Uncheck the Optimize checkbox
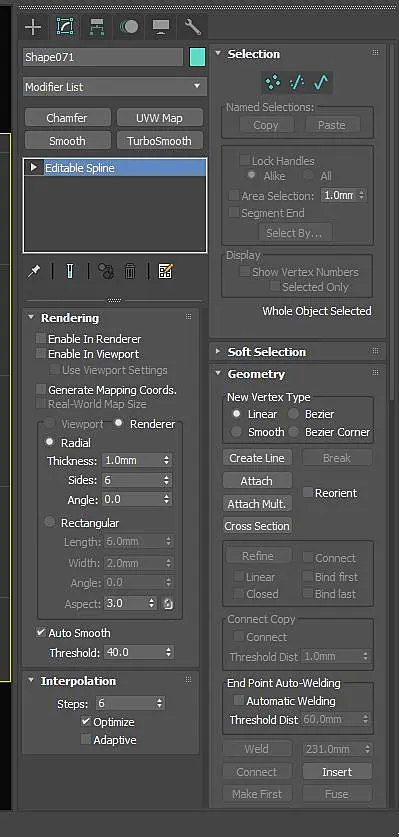Viewport: 399px width, 837px height. (85, 722)
